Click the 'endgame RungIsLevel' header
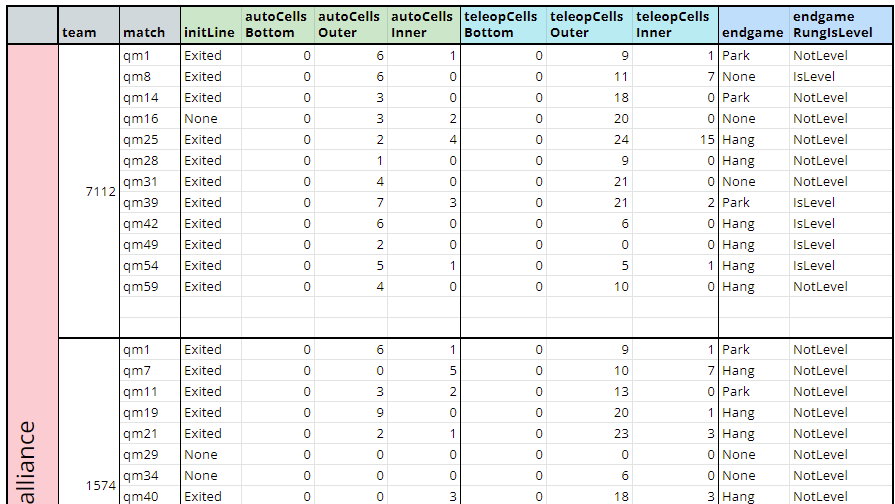 [x=841, y=26]
